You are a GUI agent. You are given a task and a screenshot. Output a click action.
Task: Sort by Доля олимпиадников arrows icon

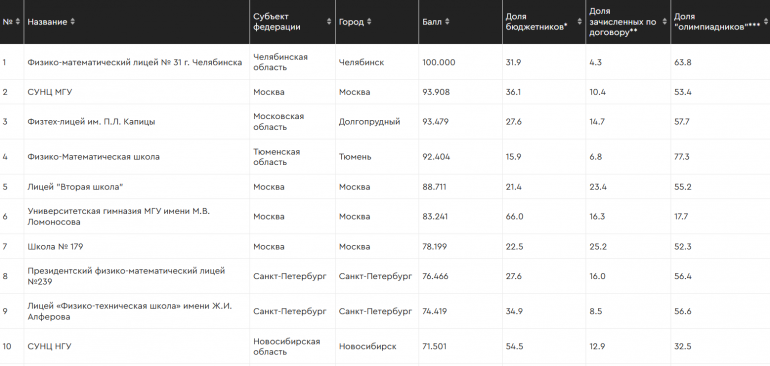[765, 22]
